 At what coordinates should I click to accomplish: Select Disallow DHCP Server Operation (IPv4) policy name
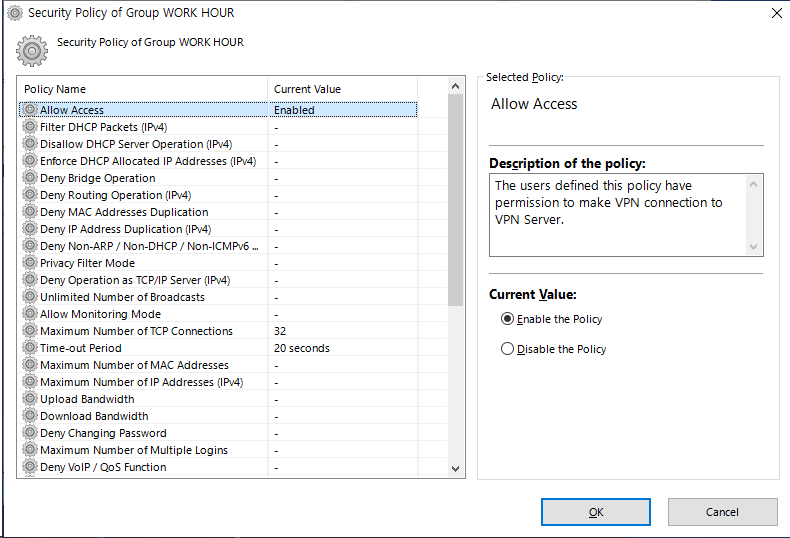coord(136,144)
